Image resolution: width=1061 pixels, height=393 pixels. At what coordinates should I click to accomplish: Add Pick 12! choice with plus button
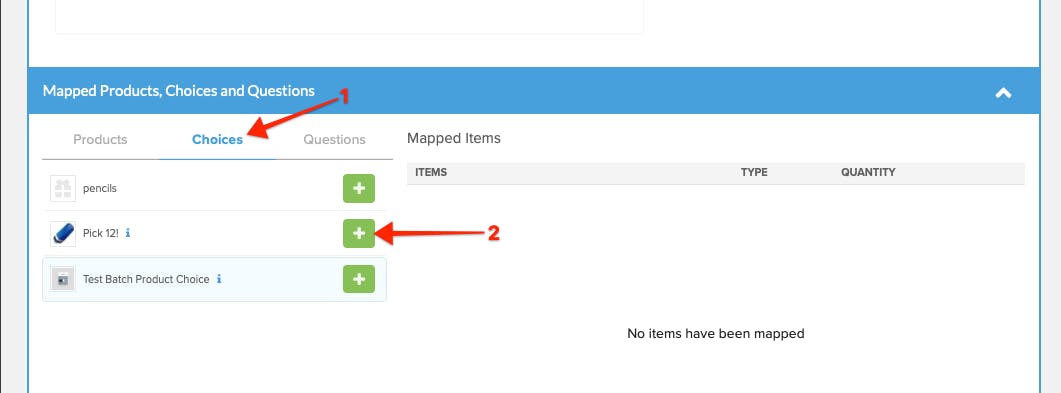pos(359,233)
